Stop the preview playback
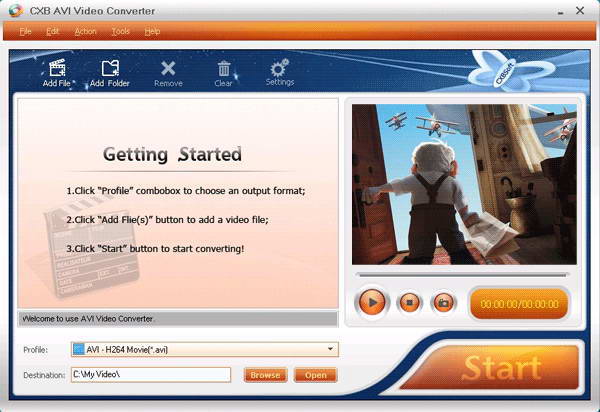This screenshot has width=600, height=412. tap(409, 303)
